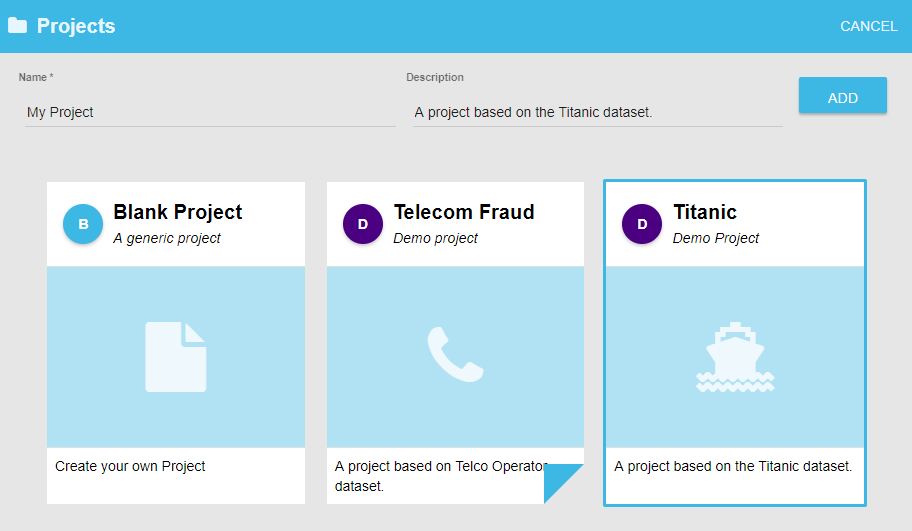Cancel the new project dialog

point(869,26)
